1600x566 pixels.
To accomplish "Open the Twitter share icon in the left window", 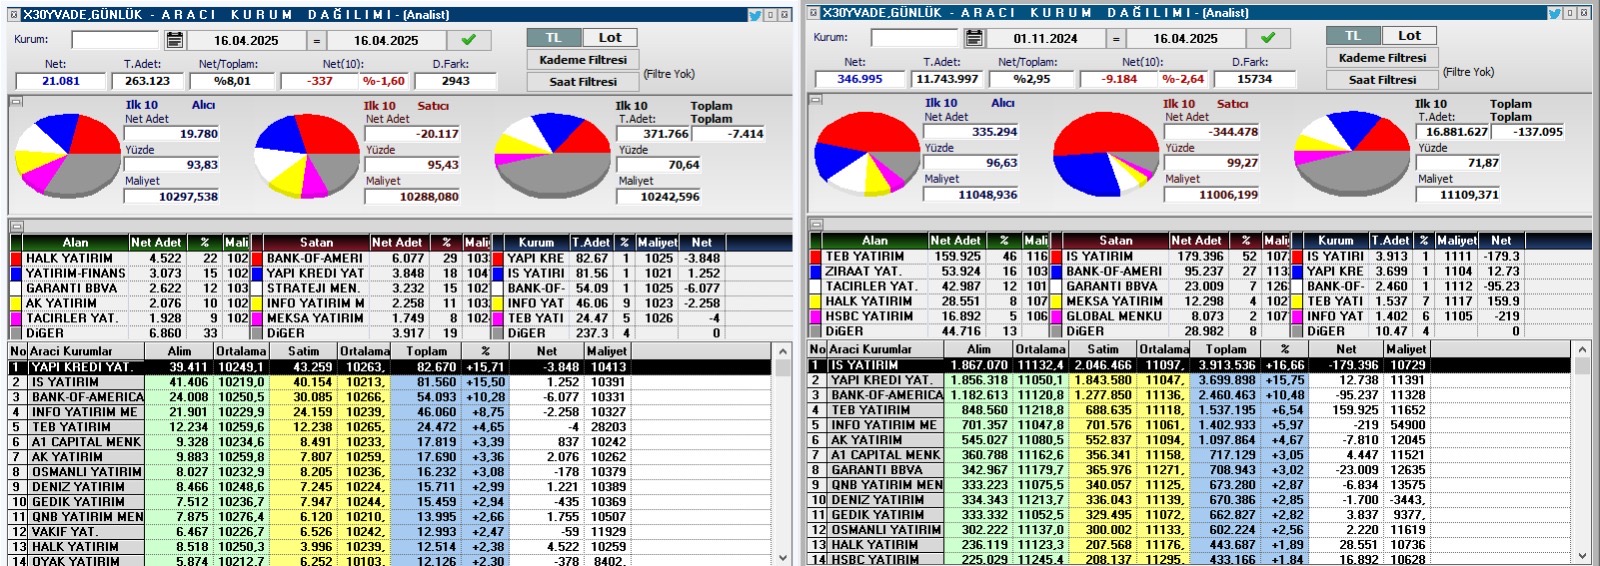I will tap(756, 14).
